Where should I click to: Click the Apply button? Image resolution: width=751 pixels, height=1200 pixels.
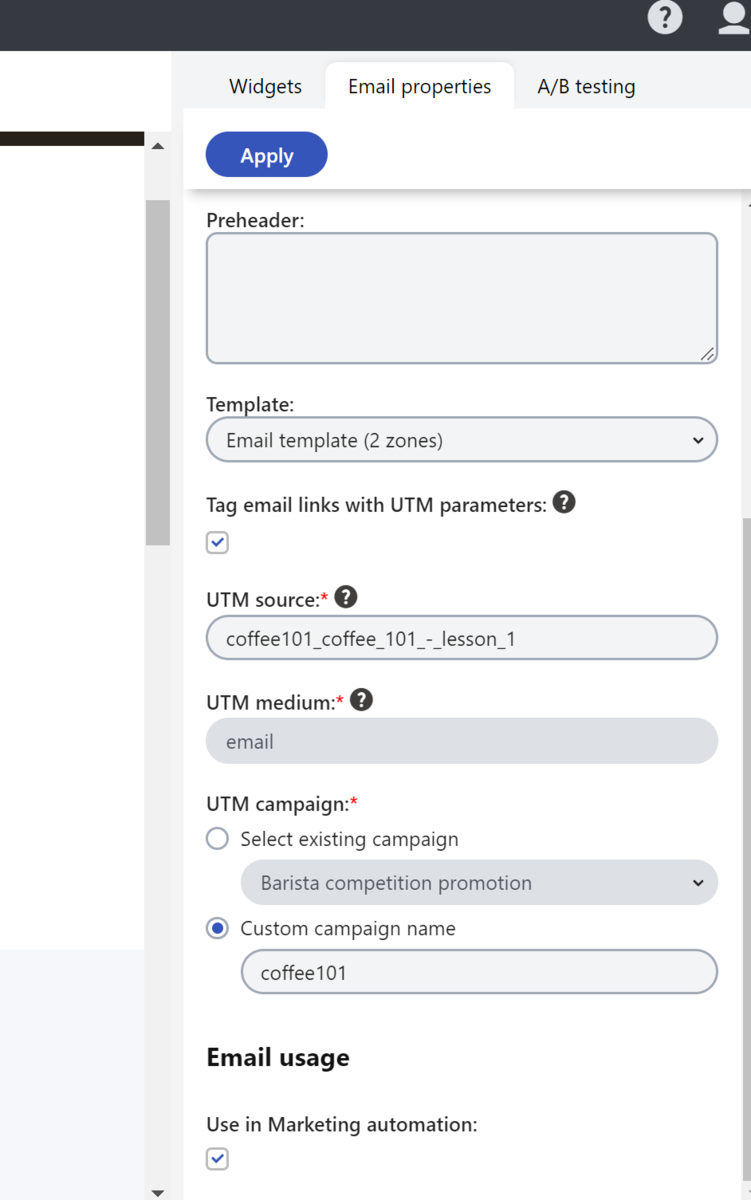267,155
